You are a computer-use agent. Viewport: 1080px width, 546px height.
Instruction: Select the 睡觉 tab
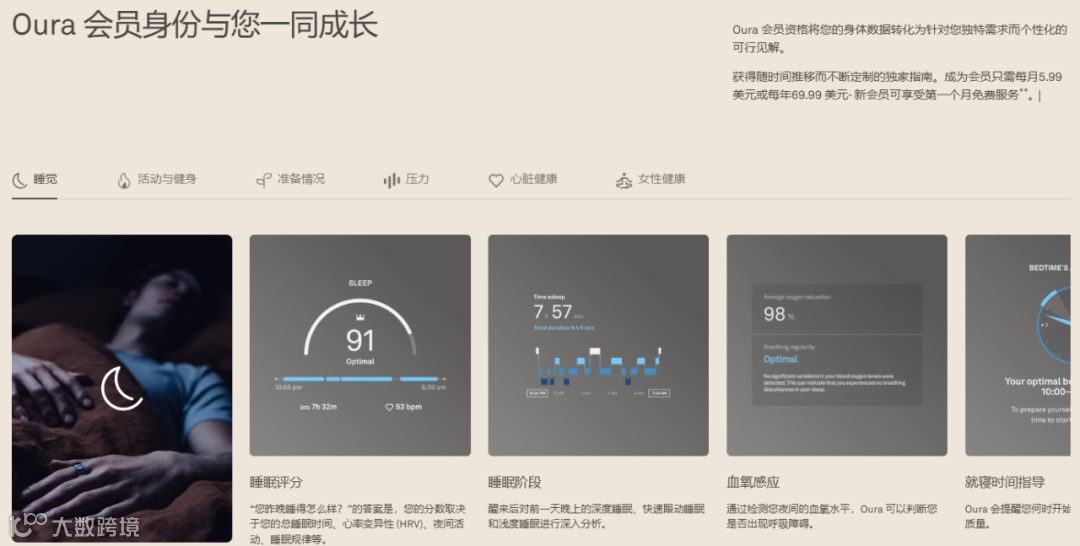click(x=34, y=180)
